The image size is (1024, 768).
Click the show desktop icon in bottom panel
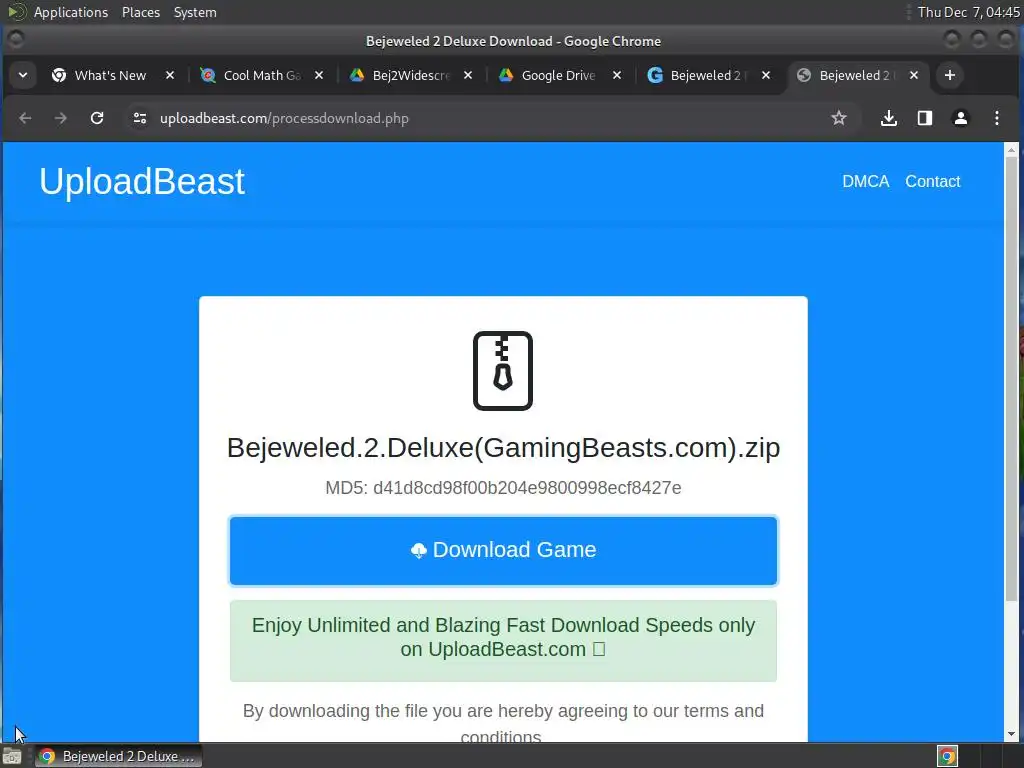(12, 756)
